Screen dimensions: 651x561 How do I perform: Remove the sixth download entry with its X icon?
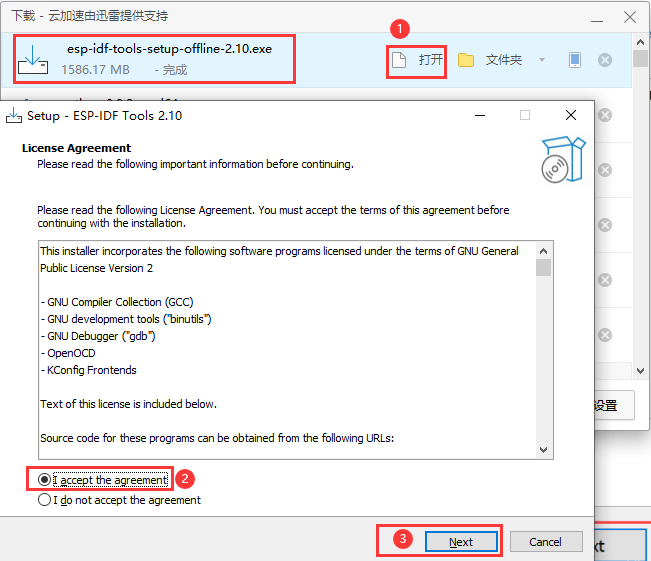click(x=605, y=335)
